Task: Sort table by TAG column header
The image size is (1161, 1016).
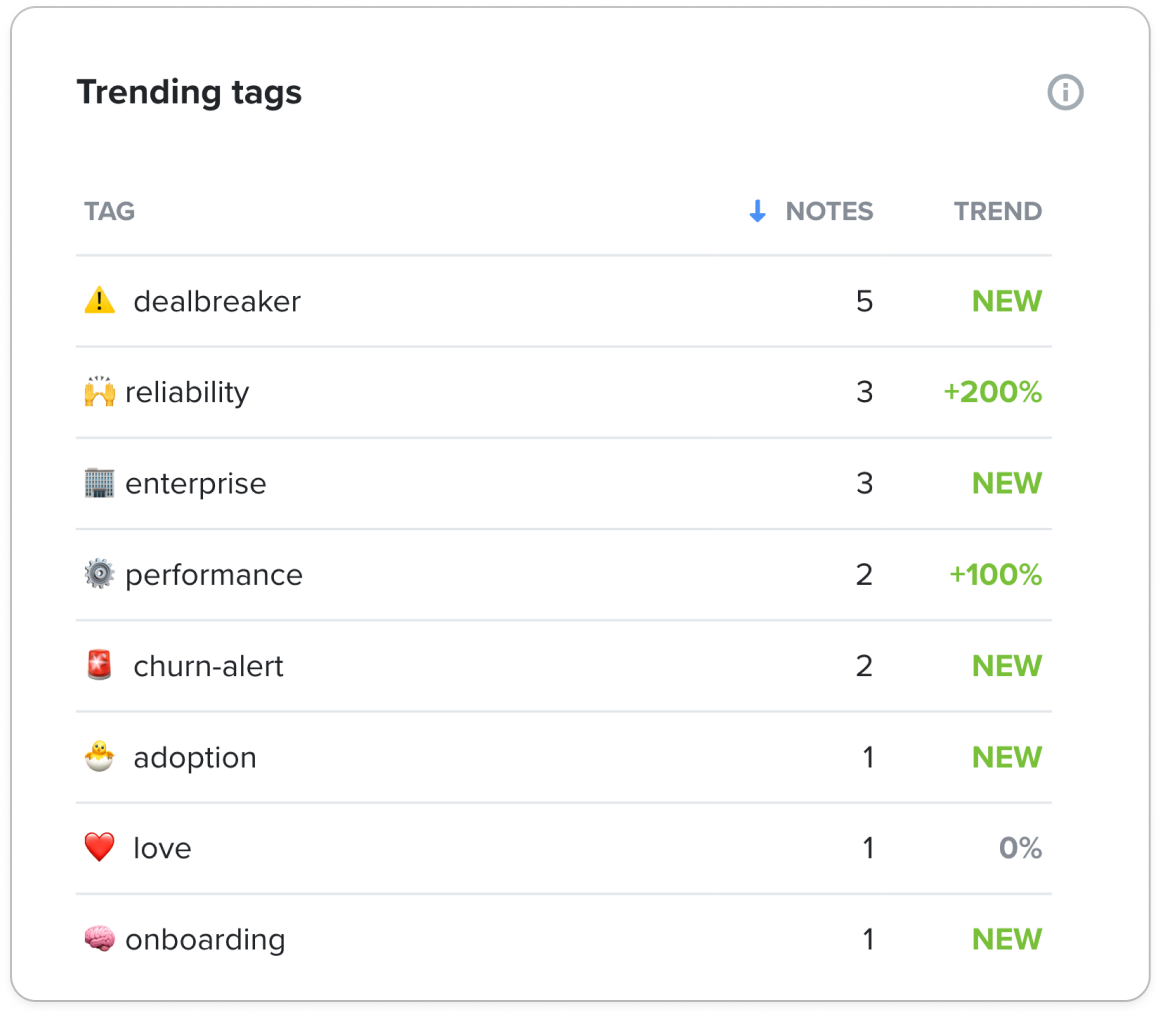Action: (x=110, y=211)
